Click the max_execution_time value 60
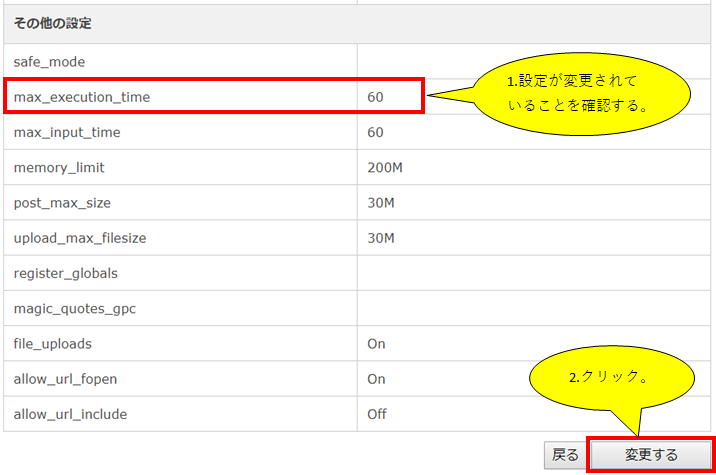Image resolution: width=716 pixels, height=475 pixels. point(375,97)
